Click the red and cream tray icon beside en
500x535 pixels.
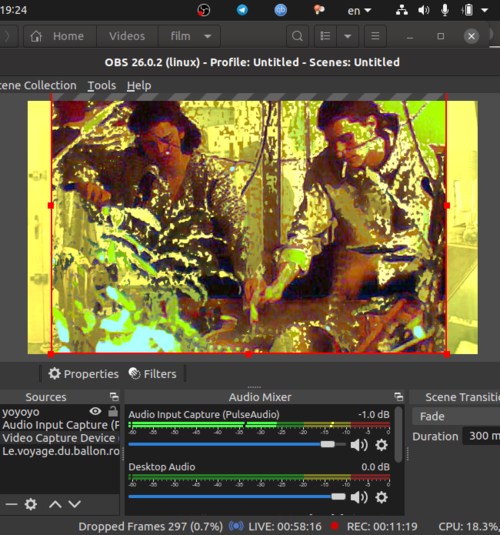click(319, 10)
